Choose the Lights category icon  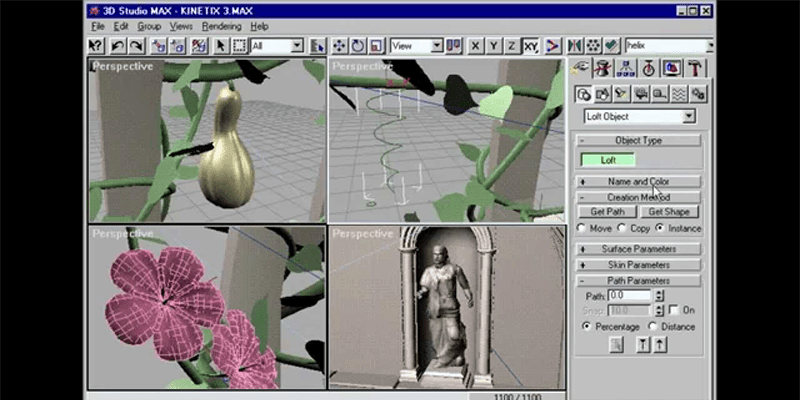click(x=621, y=94)
